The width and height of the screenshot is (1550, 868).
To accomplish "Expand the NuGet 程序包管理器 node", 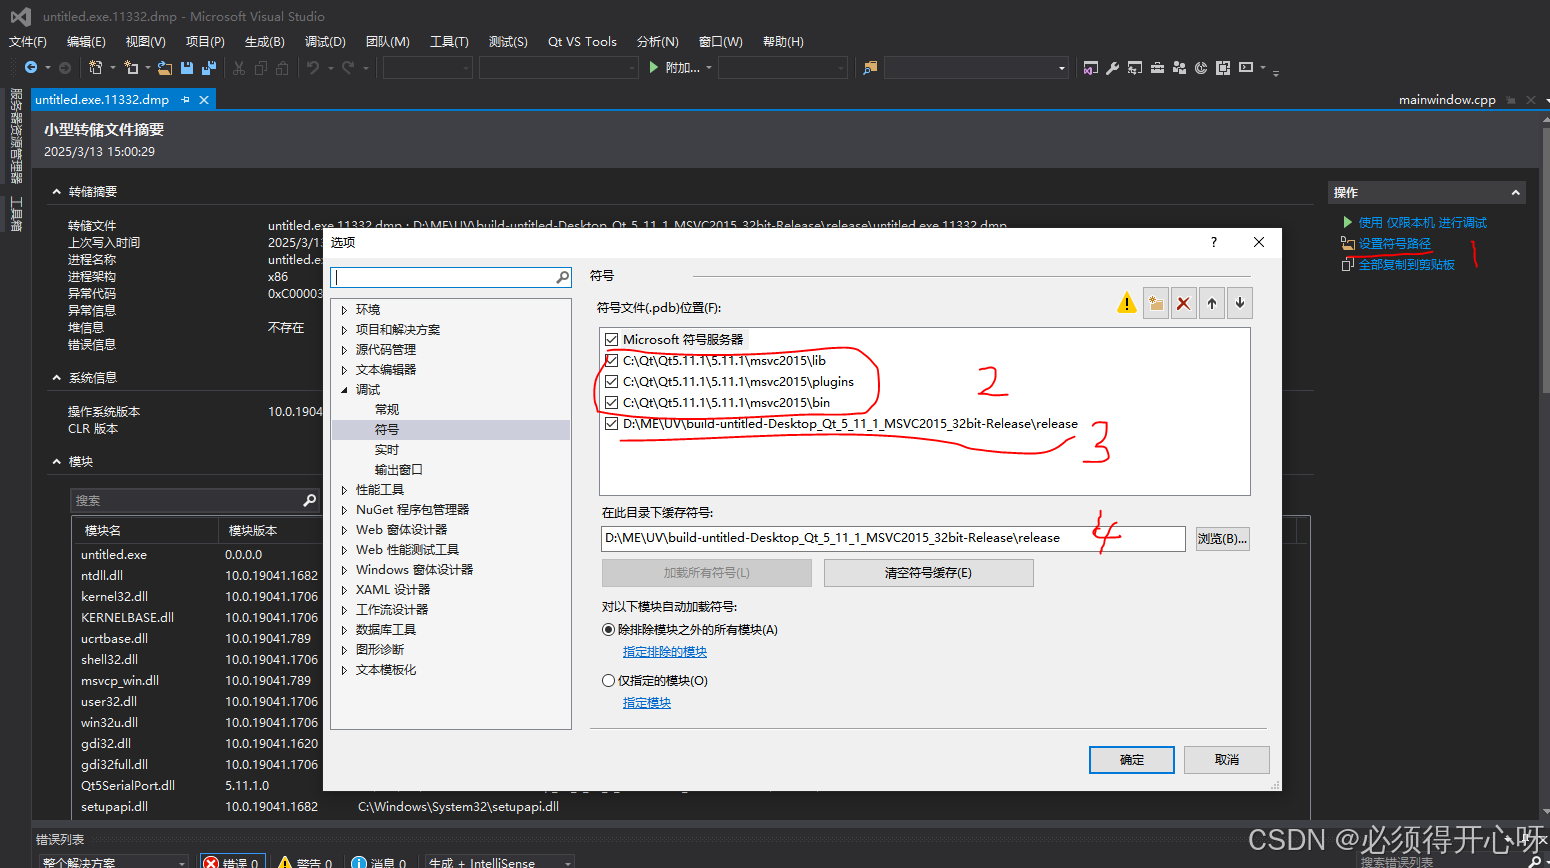I will pyautogui.click(x=344, y=510).
